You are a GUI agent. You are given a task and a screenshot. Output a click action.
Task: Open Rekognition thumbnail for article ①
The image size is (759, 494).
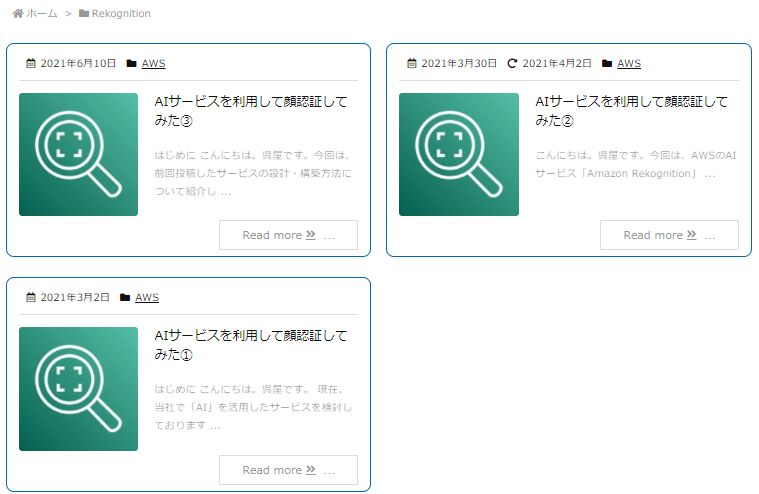coord(78,389)
